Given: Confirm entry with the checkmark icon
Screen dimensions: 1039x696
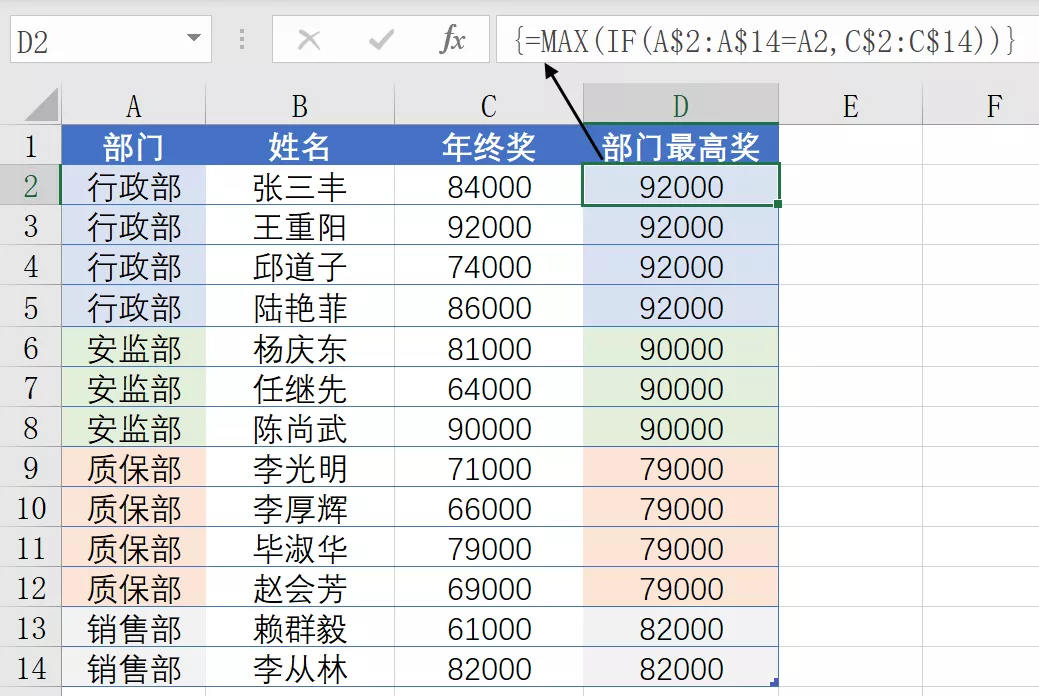Looking at the screenshot, I should pyautogui.click(x=381, y=40).
